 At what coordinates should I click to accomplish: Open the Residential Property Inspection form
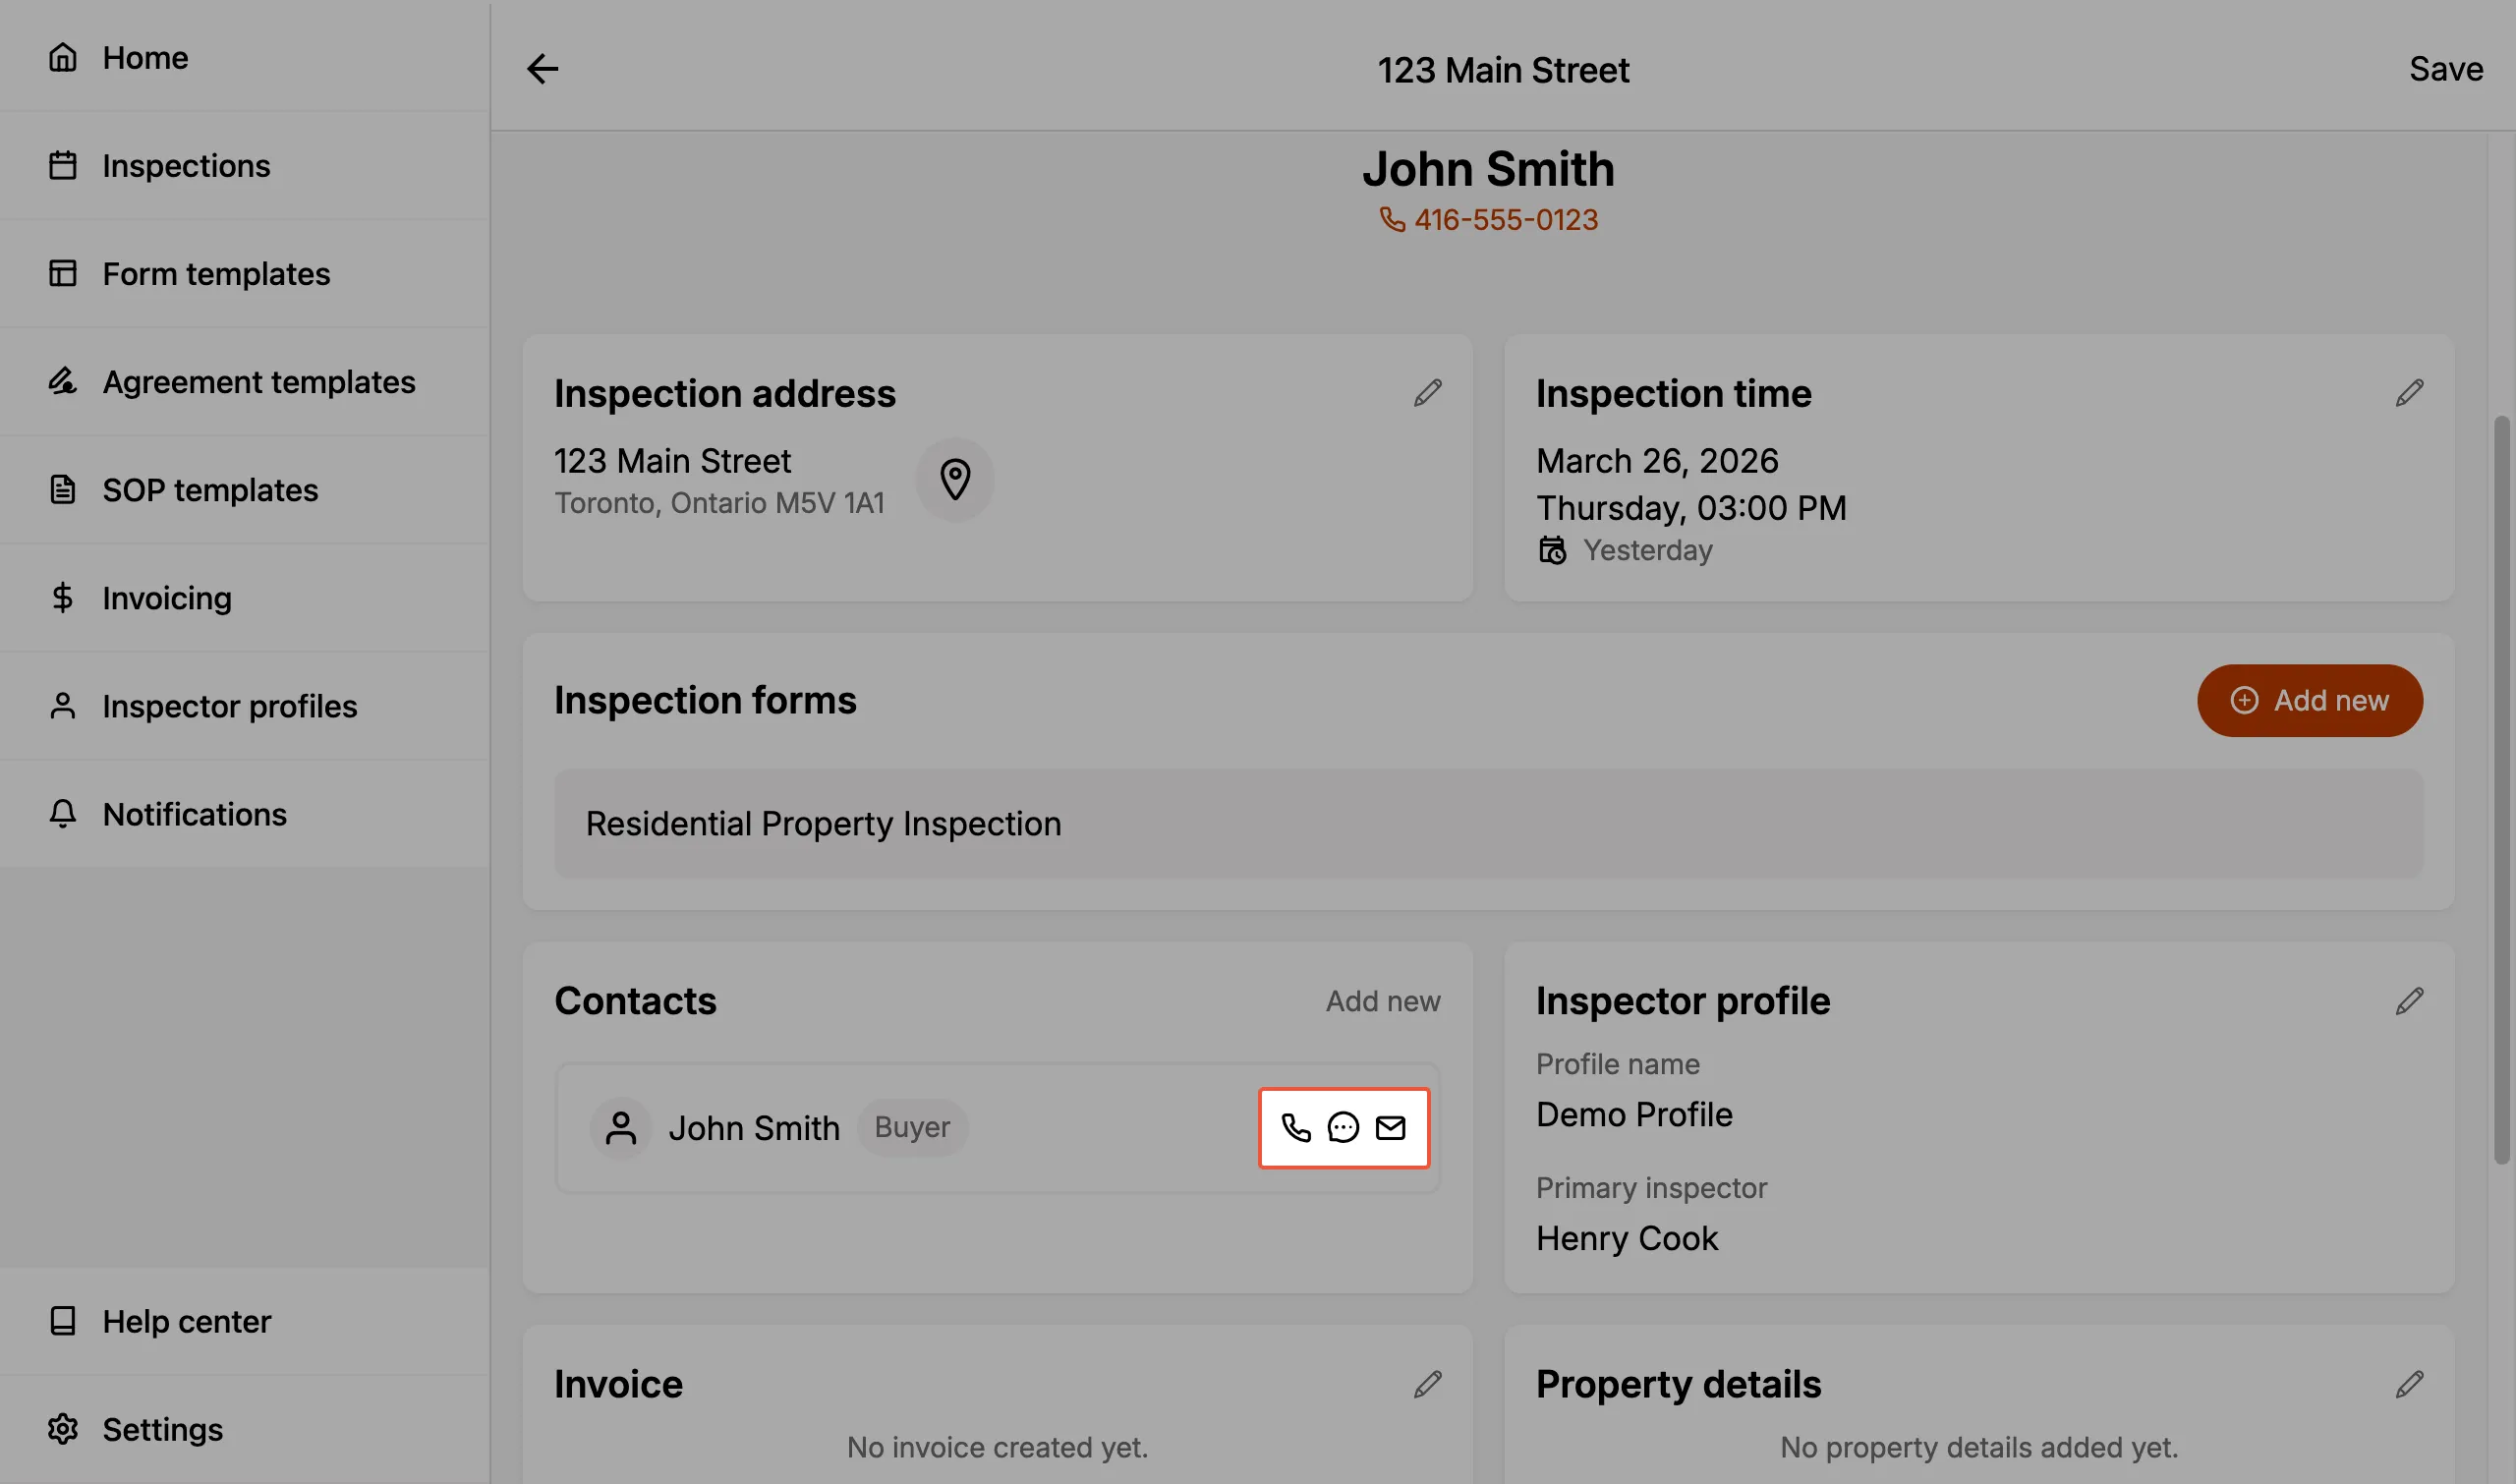click(x=1488, y=824)
